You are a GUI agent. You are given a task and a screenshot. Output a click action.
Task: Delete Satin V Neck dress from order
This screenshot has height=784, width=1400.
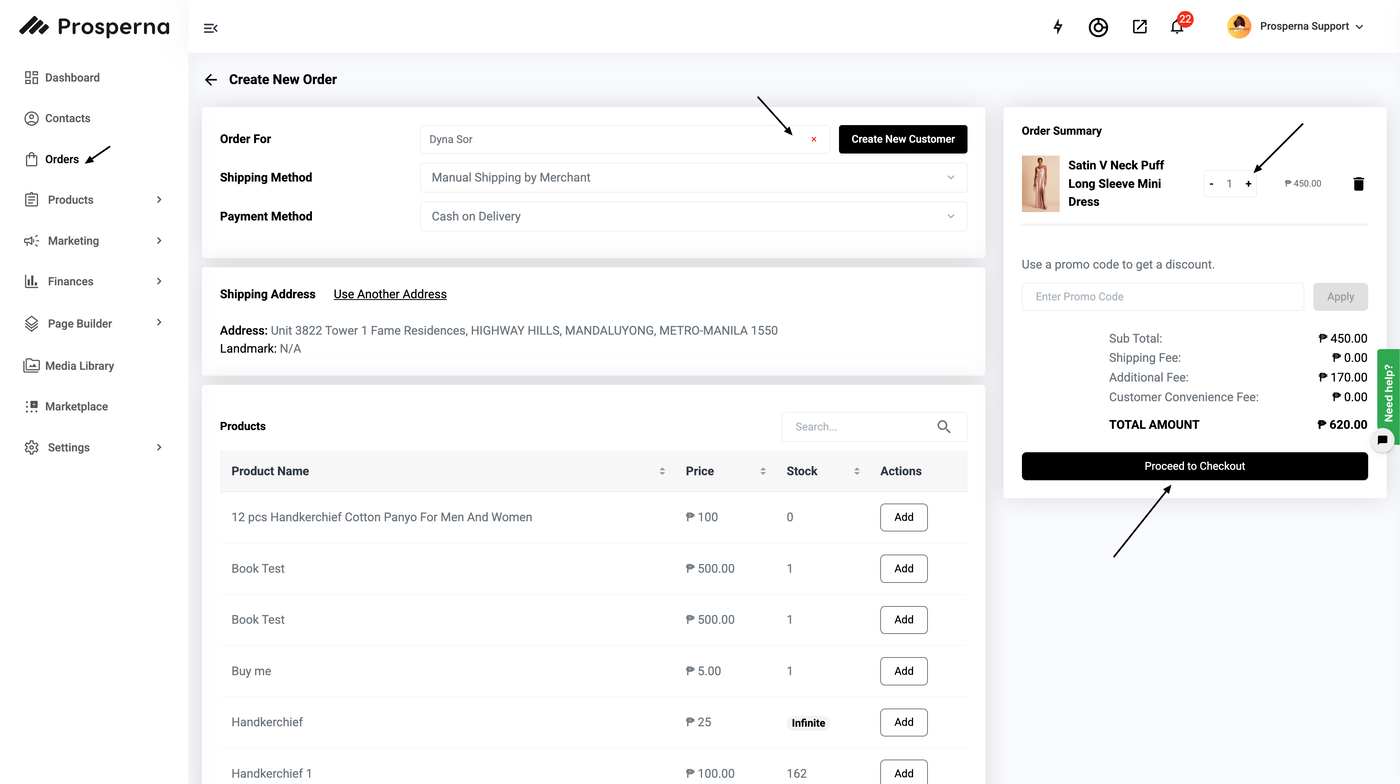pos(1358,184)
